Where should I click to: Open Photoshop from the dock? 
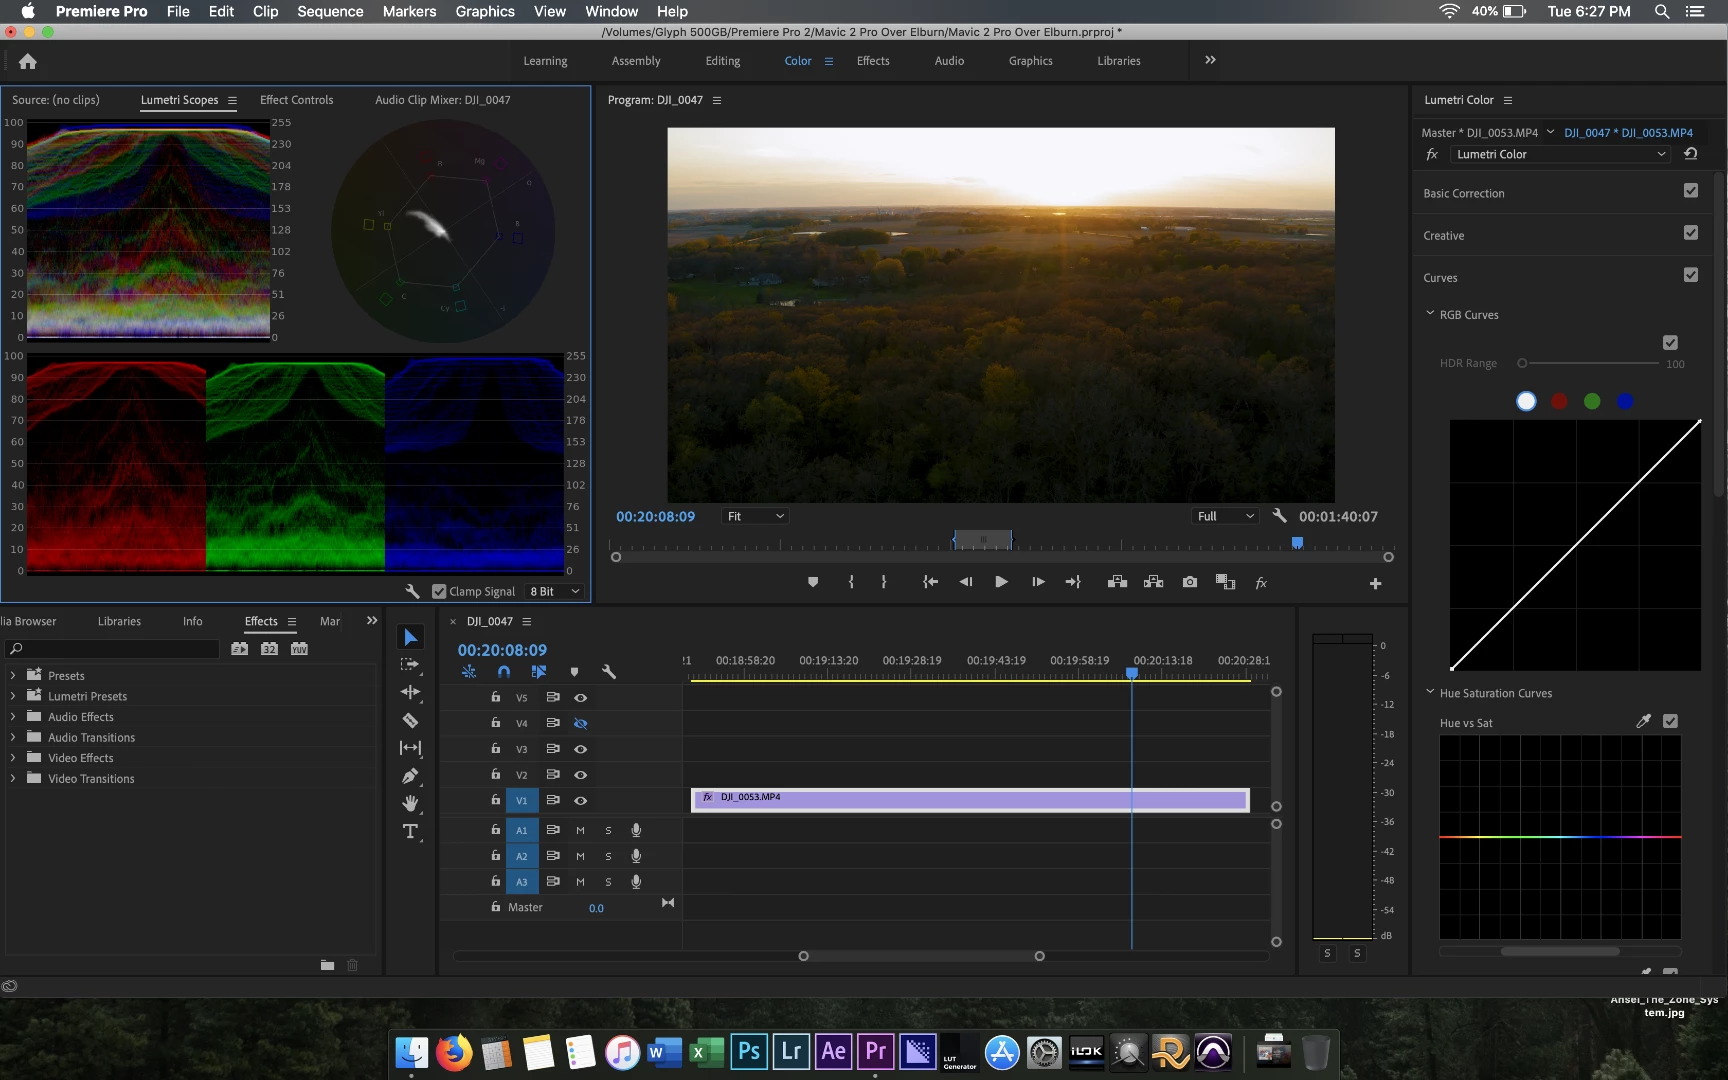pyautogui.click(x=748, y=1051)
